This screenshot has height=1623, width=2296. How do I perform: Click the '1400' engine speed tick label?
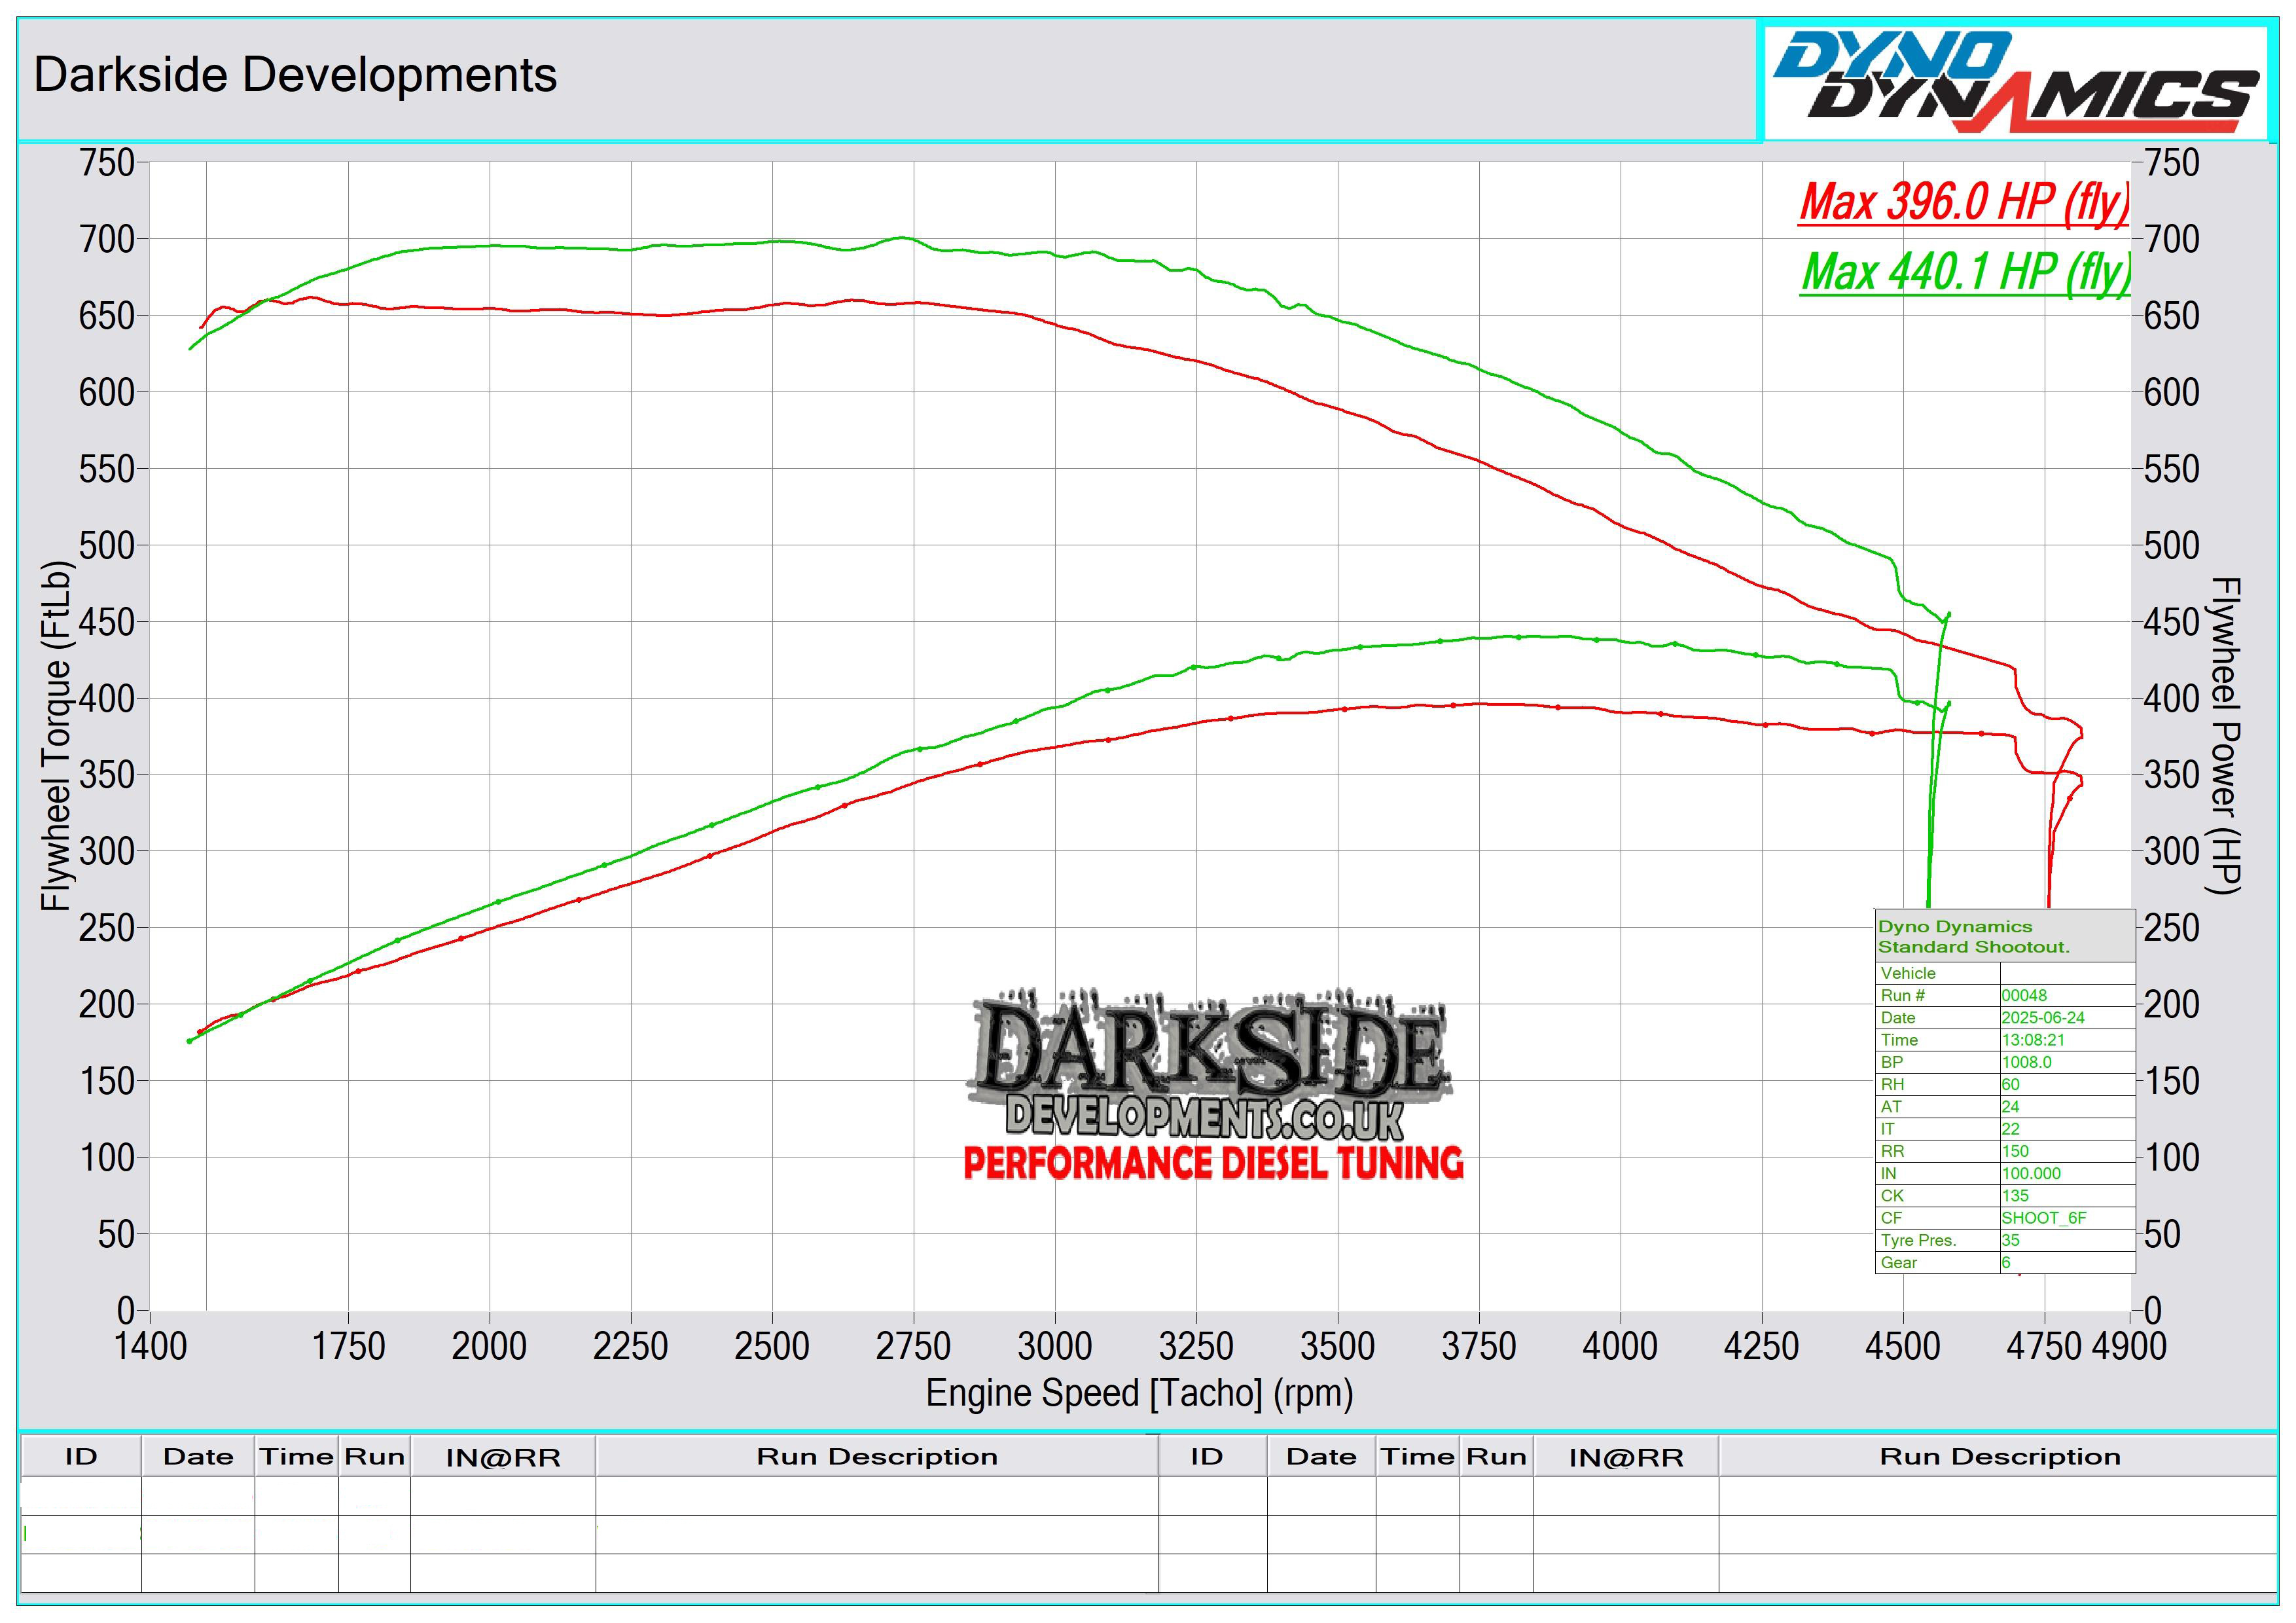coord(150,1346)
